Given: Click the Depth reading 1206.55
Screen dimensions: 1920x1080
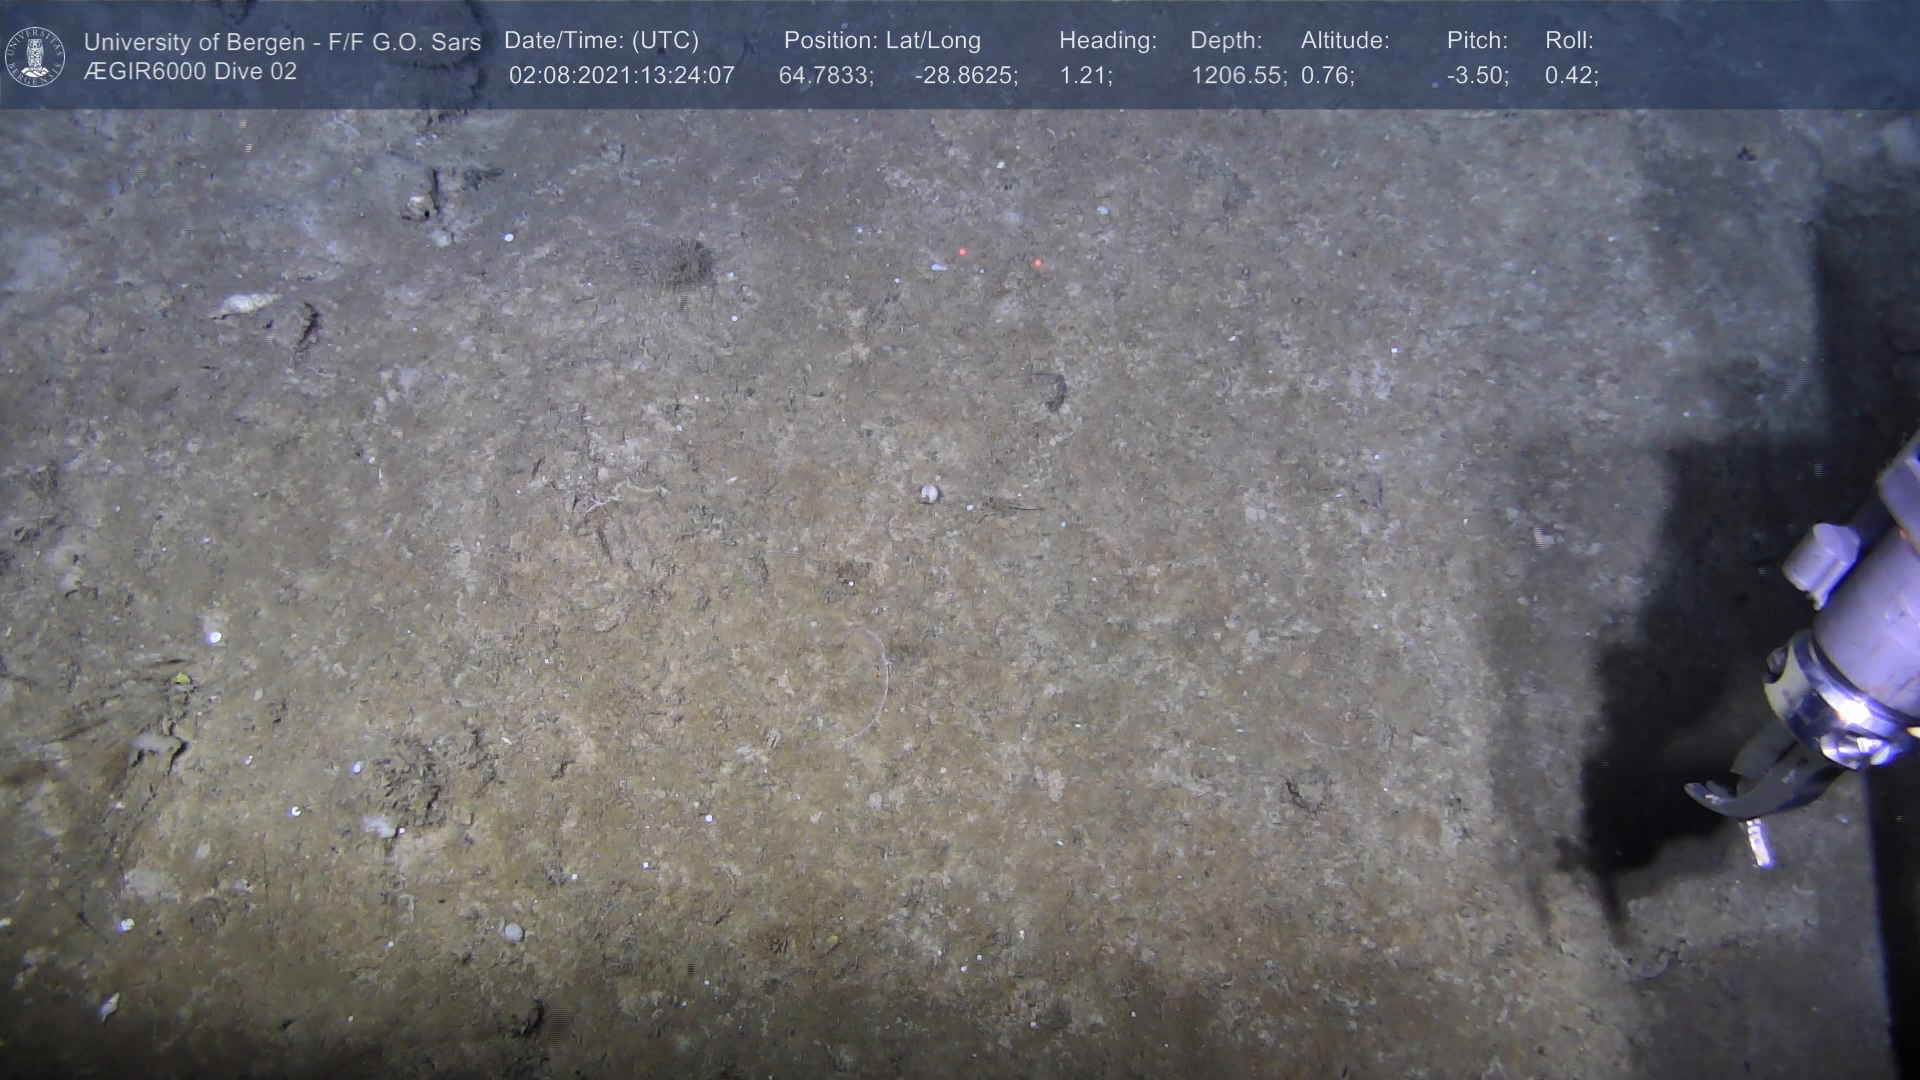Looking at the screenshot, I should tap(1237, 76).
